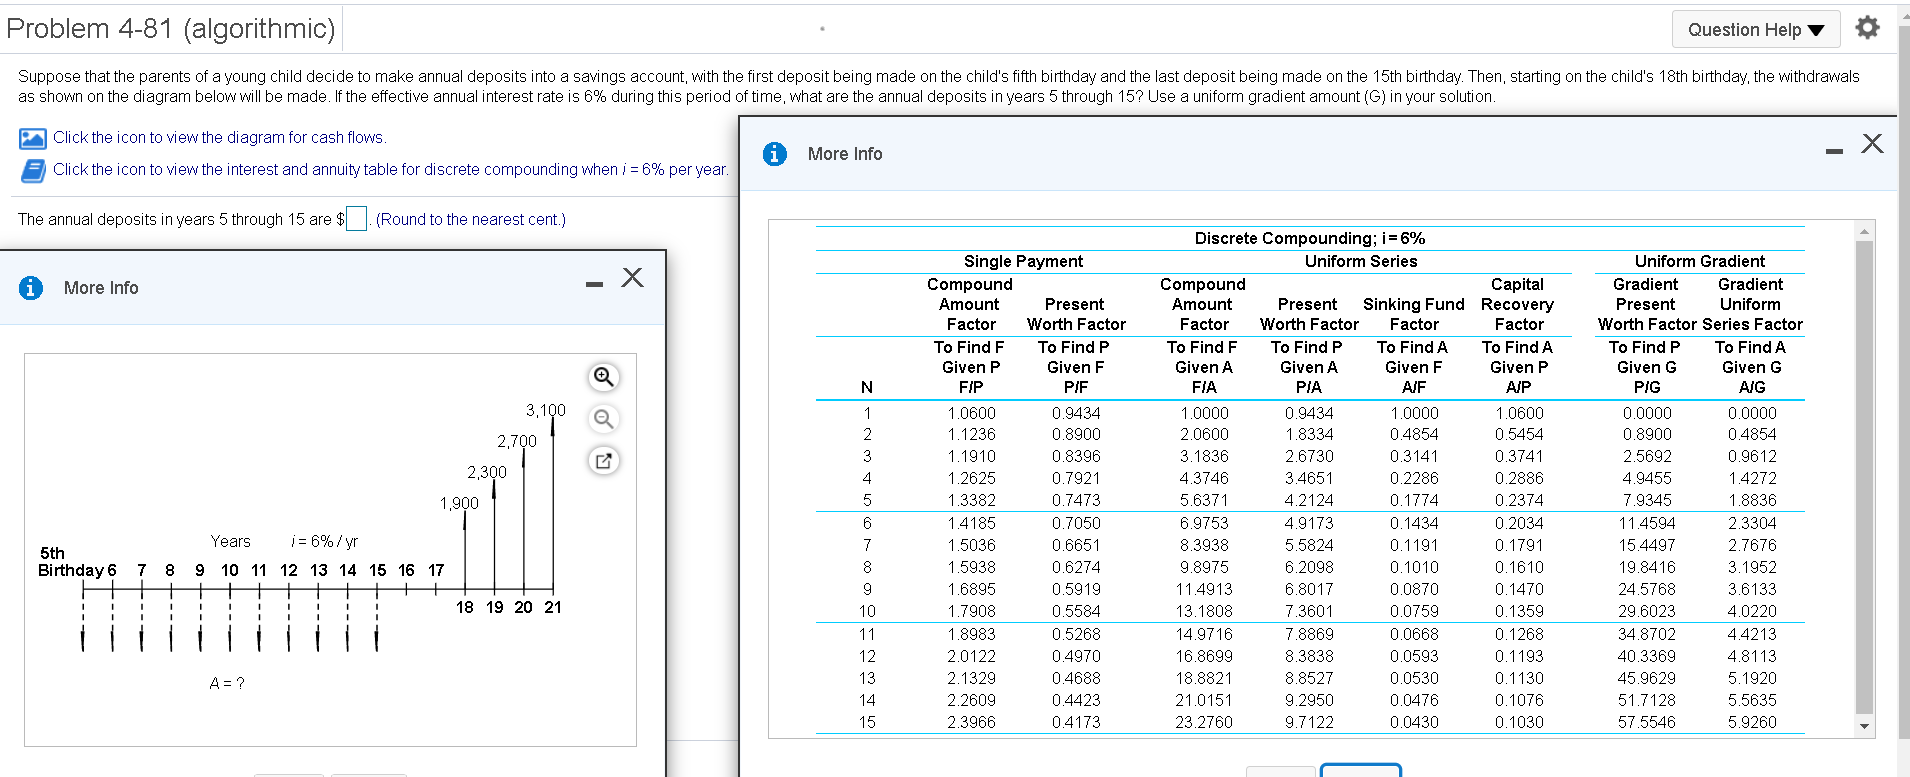Click the interest table scrollbar down arrow
This screenshot has height=777, width=1910.
[x=1864, y=727]
